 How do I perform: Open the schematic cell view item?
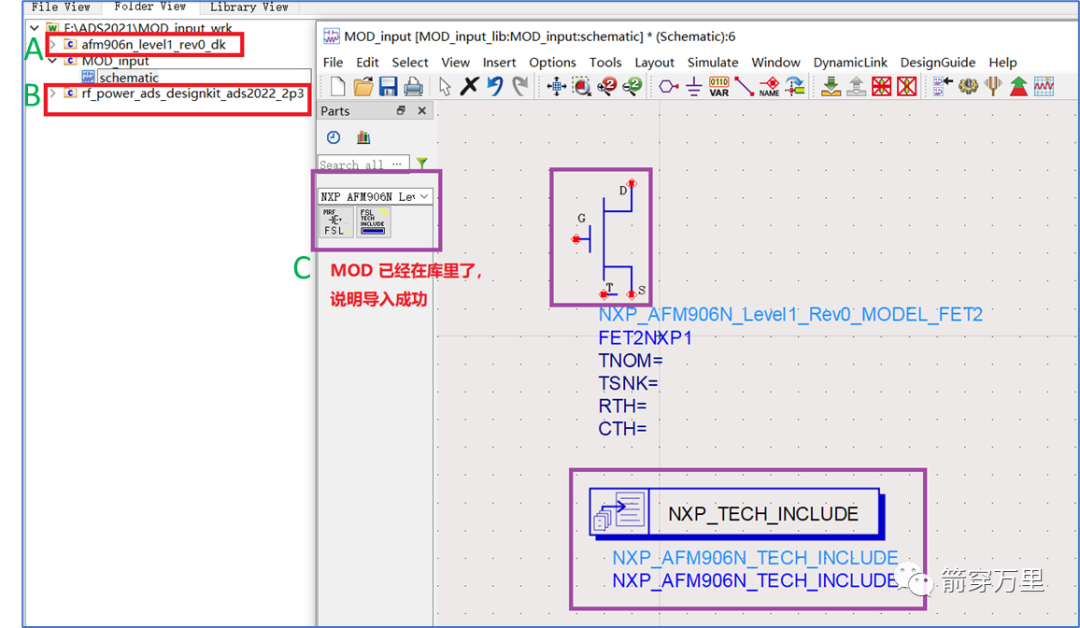tap(128, 77)
